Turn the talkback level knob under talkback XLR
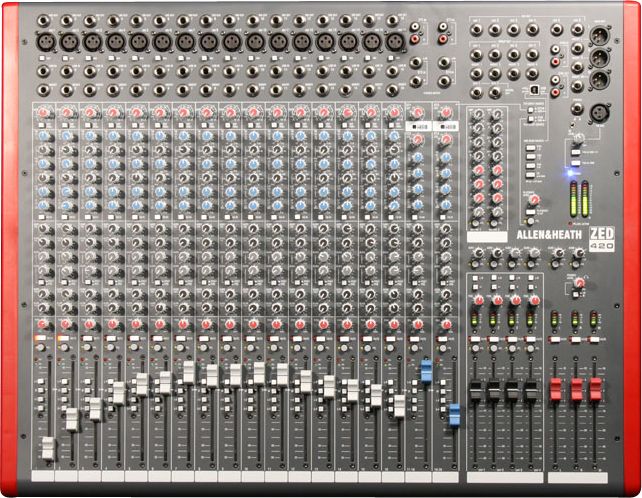Image resolution: width=642 pixels, height=498 pixels. (578, 138)
